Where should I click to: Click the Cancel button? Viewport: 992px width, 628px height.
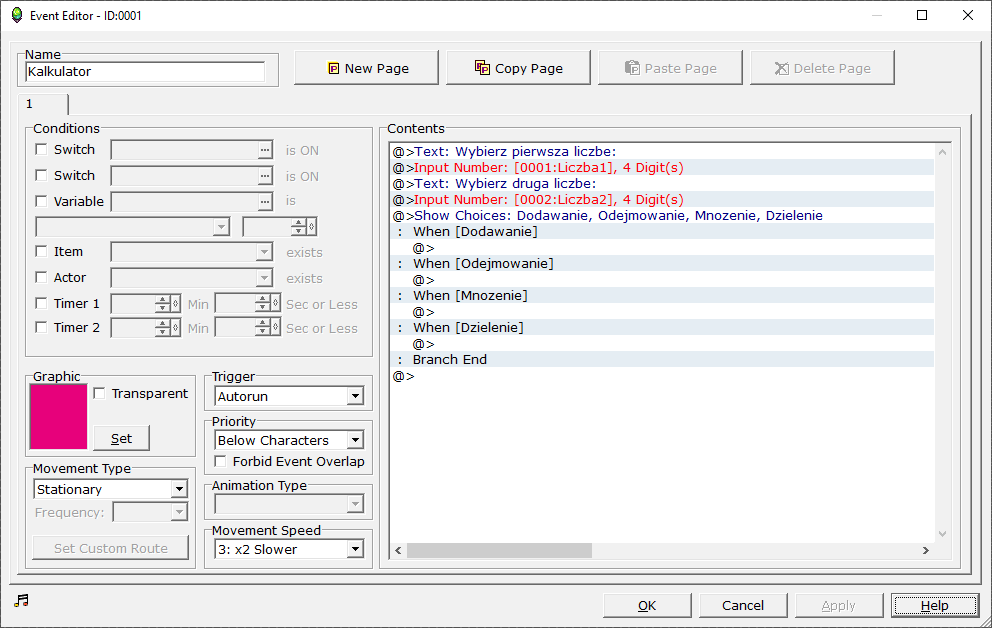click(743, 605)
